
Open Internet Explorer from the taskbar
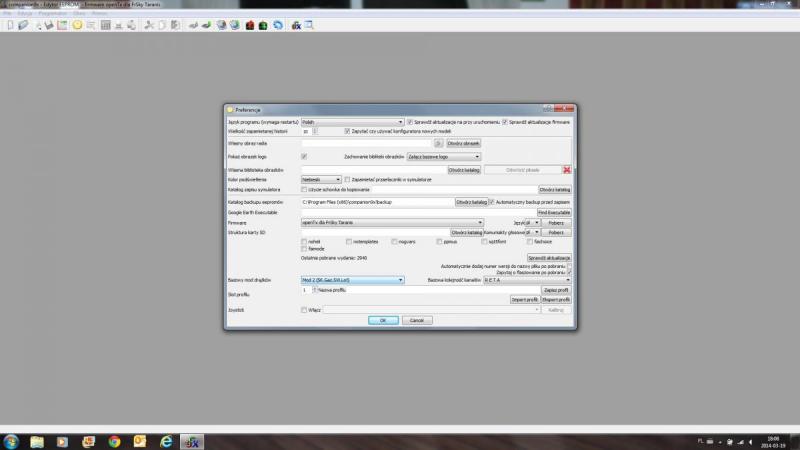[x=167, y=441]
